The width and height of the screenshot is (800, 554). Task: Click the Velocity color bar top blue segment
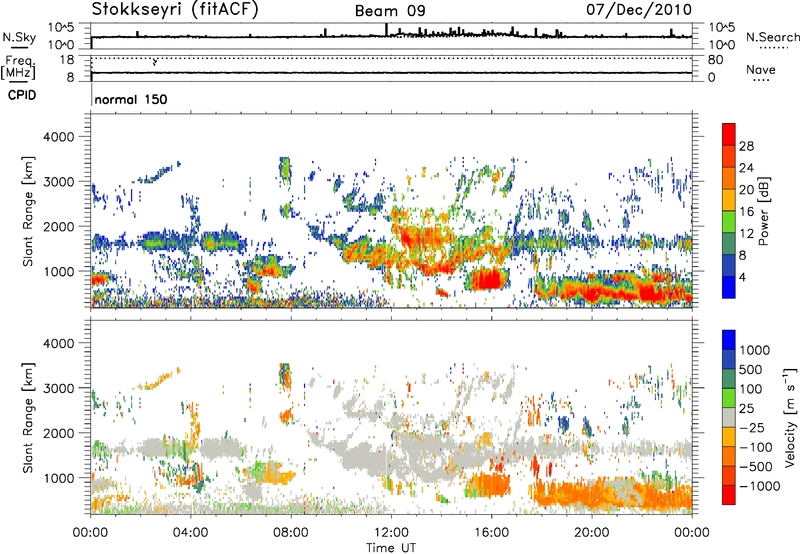pyautogui.click(x=729, y=340)
